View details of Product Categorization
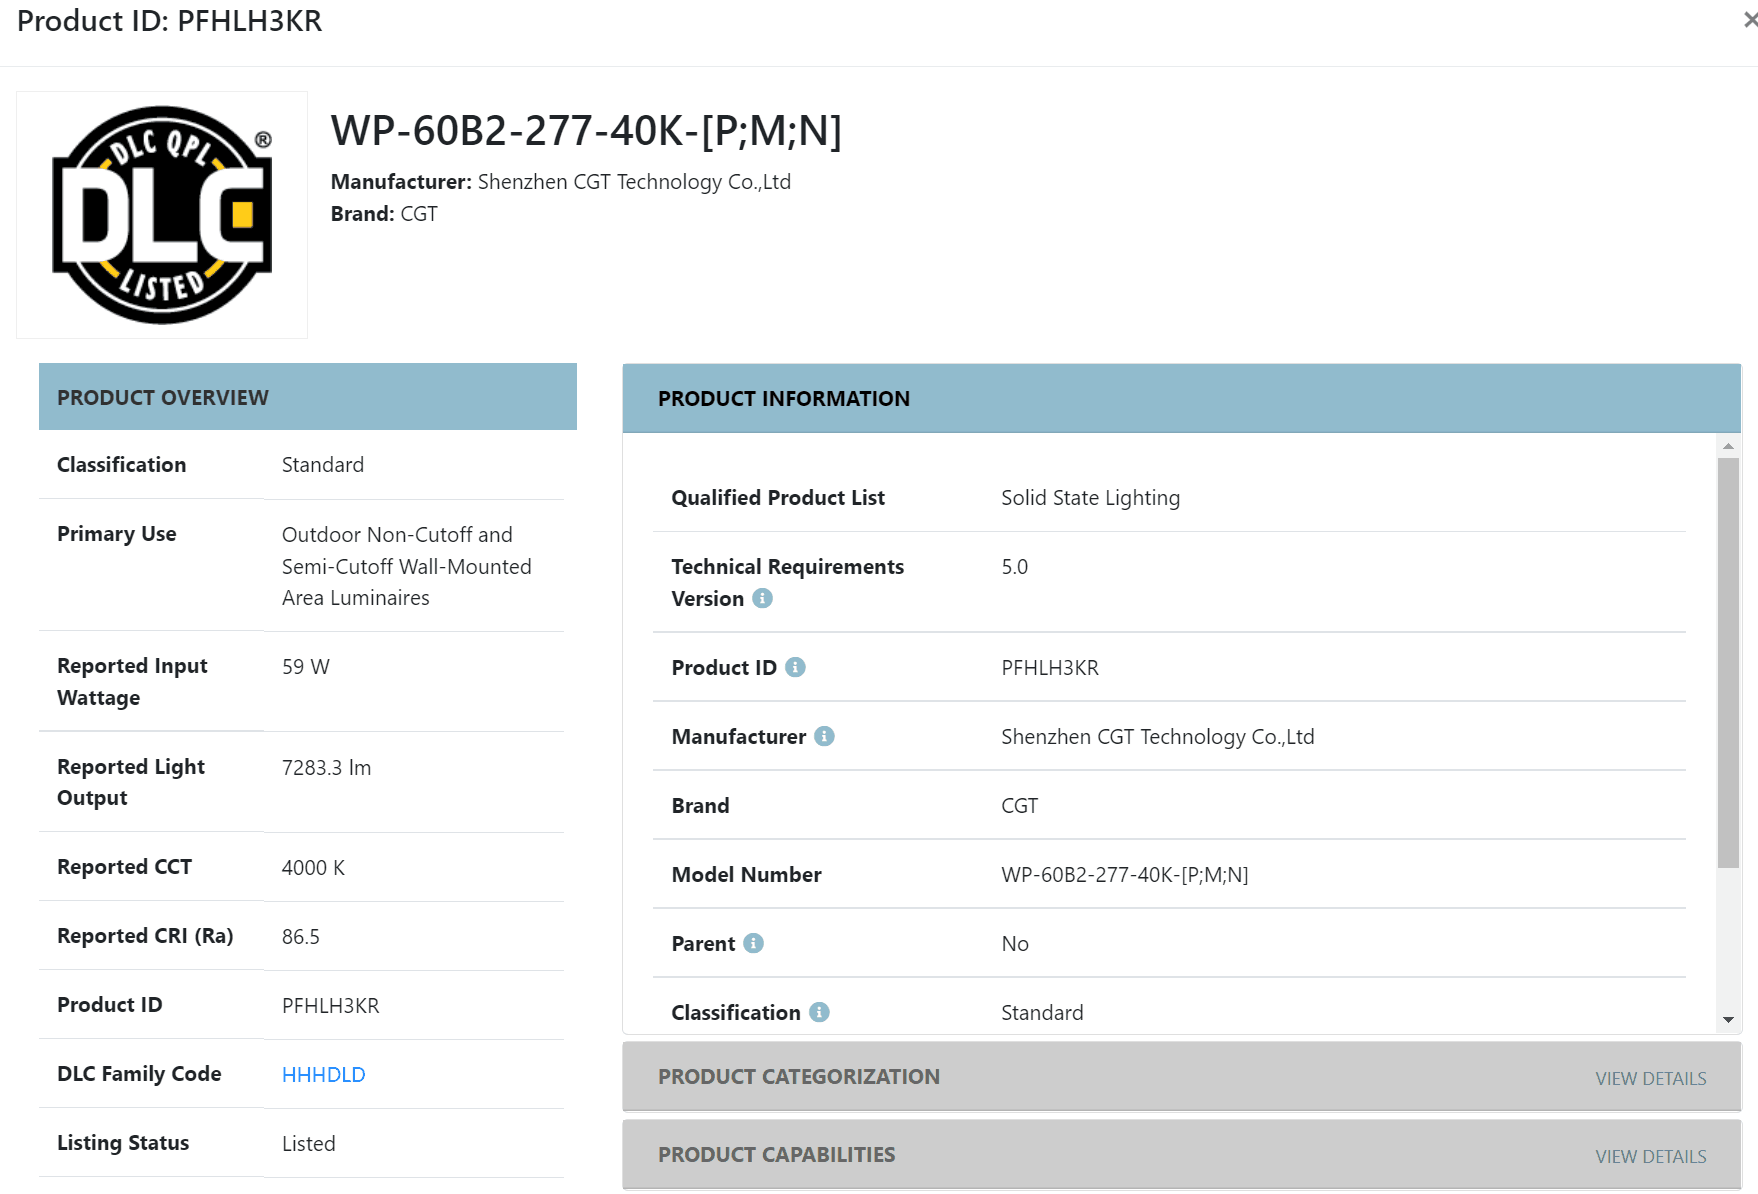Screen dimensions: 1758x1194 (1650, 1078)
